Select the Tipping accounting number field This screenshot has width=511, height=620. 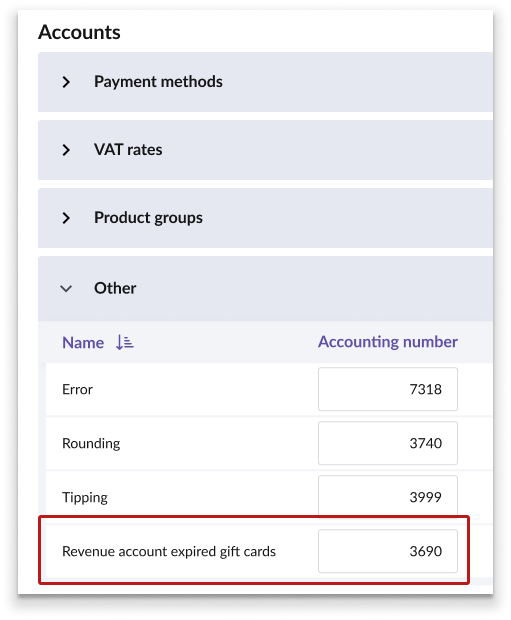coord(388,496)
